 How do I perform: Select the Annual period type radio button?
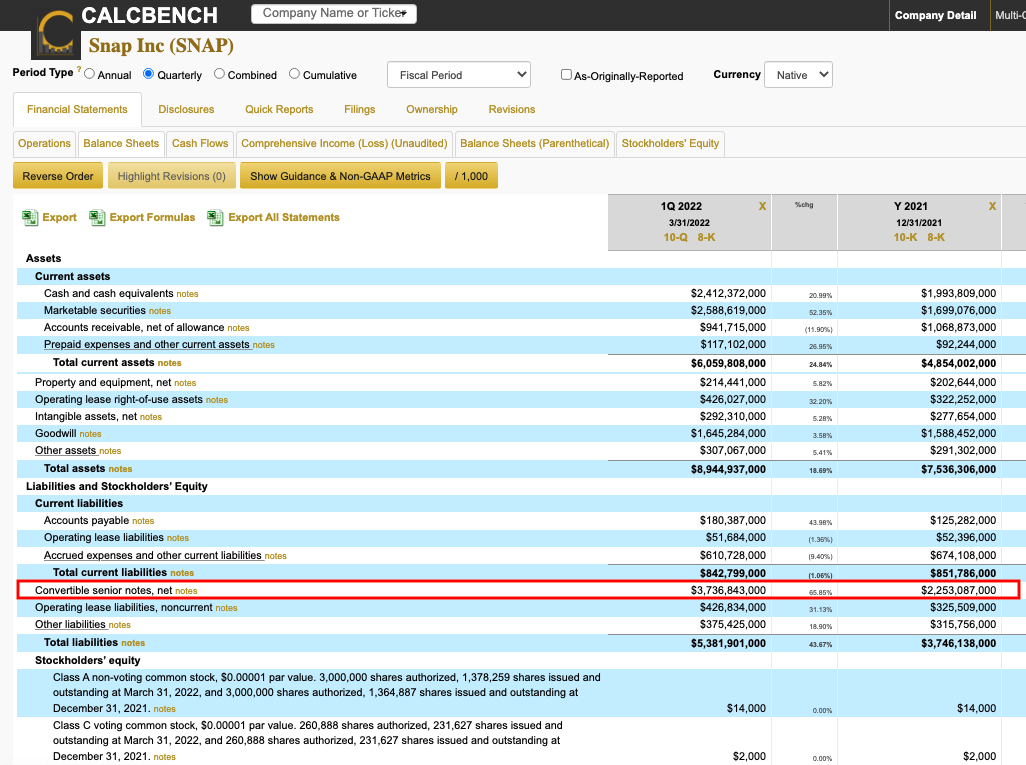pyautogui.click(x=90, y=74)
